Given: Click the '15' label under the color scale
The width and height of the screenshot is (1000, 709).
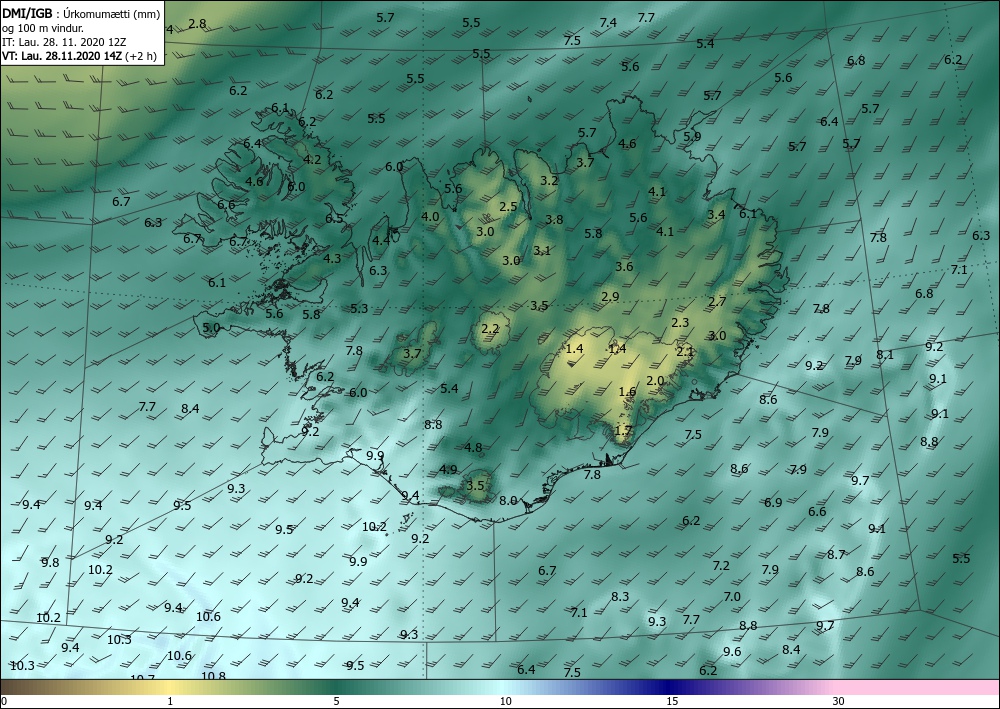Looking at the screenshot, I should point(672,701).
